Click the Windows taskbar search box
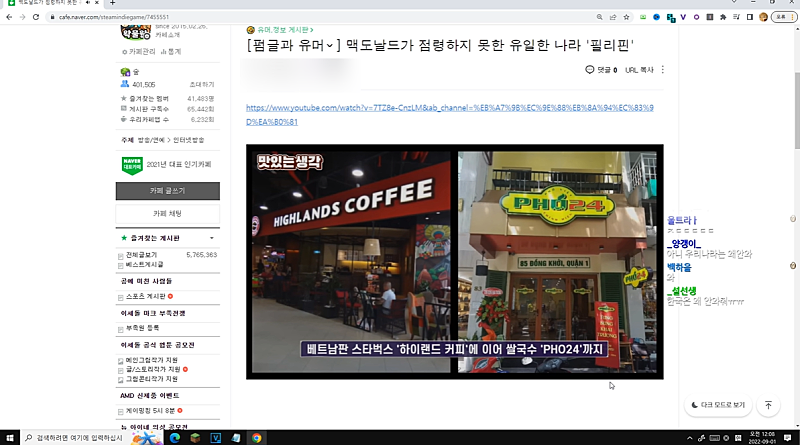Viewport: 800px width, 445px height. pyautogui.click(x=75, y=437)
